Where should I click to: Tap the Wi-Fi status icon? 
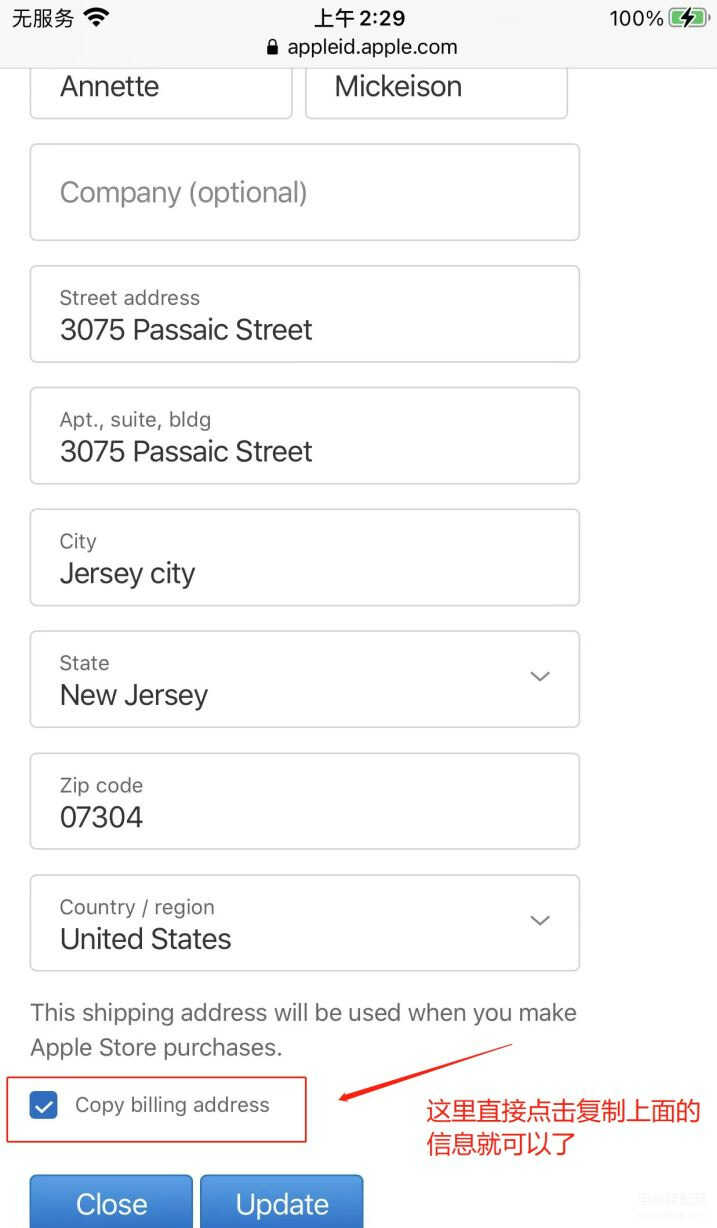[x=97, y=17]
